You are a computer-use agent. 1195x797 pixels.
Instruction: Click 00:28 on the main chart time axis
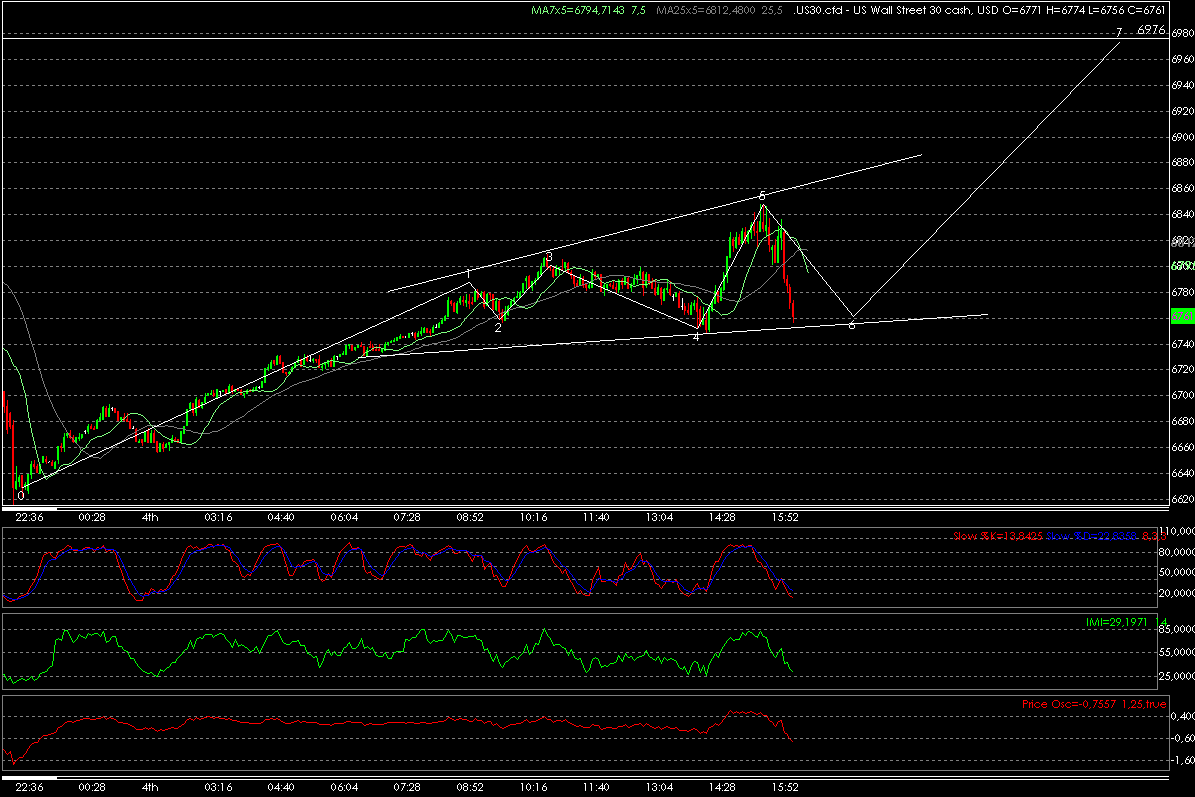[91, 517]
